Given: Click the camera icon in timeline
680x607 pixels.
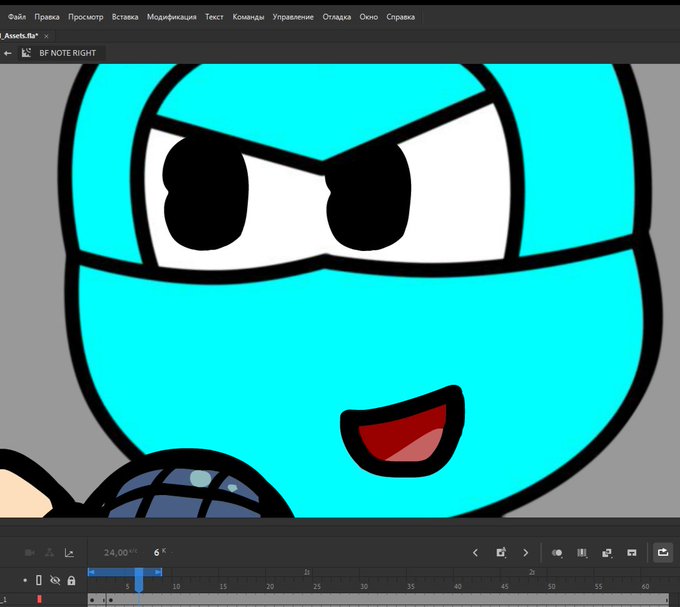Looking at the screenshot, I should click(x=30, y=552).
